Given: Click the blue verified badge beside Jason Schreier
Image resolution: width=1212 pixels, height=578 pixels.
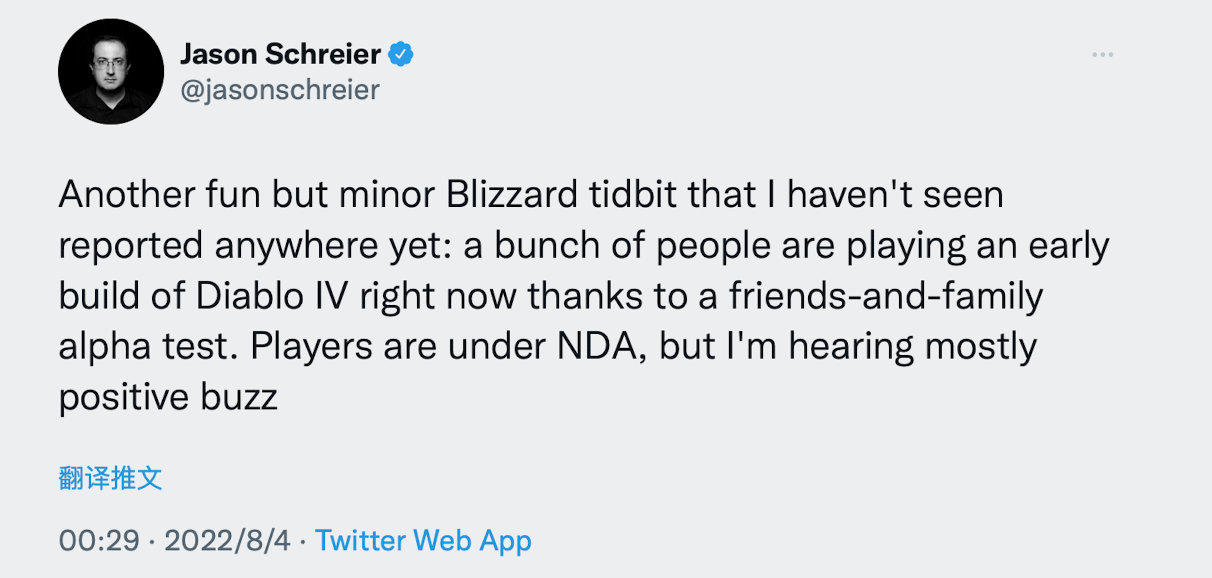Looking at the screenshot, I should point(401,54).
